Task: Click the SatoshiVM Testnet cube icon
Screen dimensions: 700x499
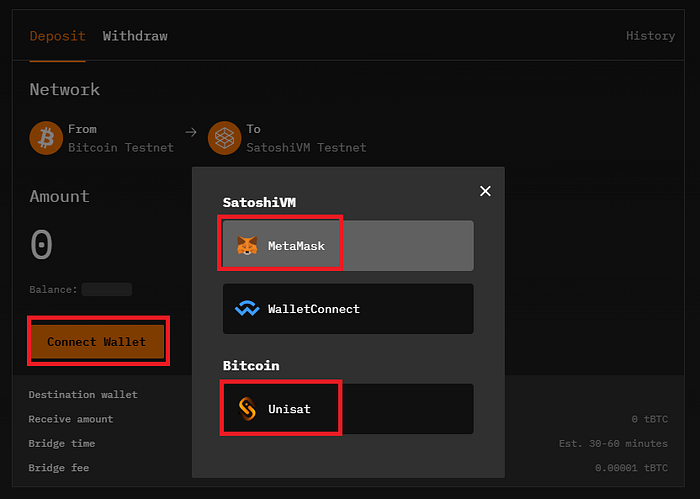Action: coord(225,138)
